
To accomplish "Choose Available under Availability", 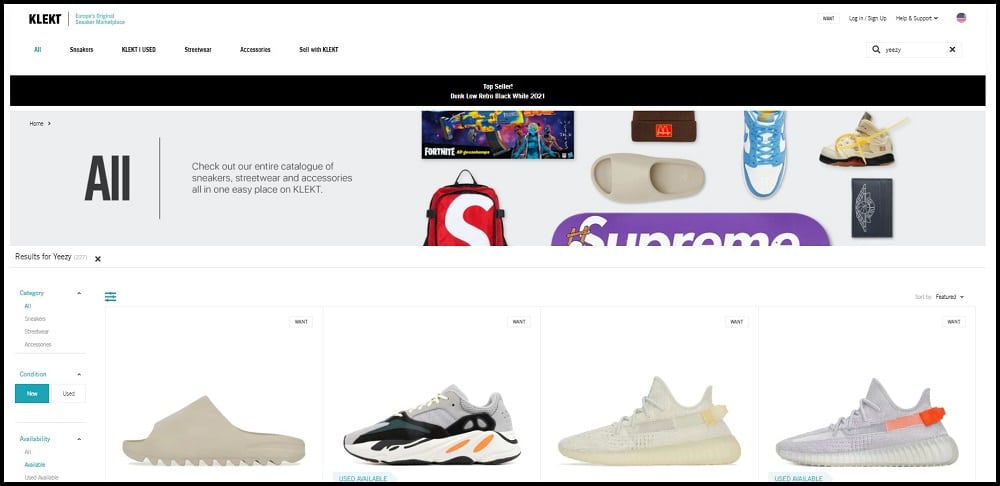I will (35, 464).
